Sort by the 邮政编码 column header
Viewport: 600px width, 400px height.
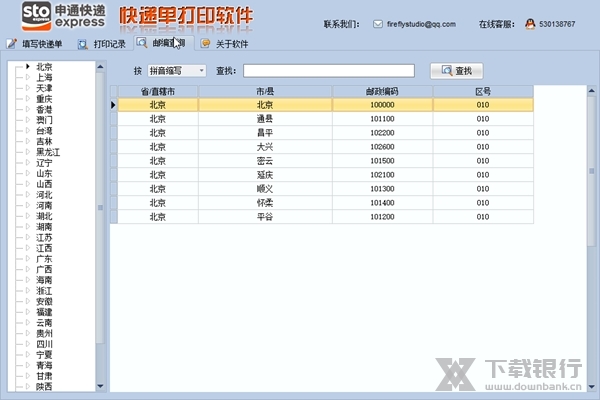point(382,91)
